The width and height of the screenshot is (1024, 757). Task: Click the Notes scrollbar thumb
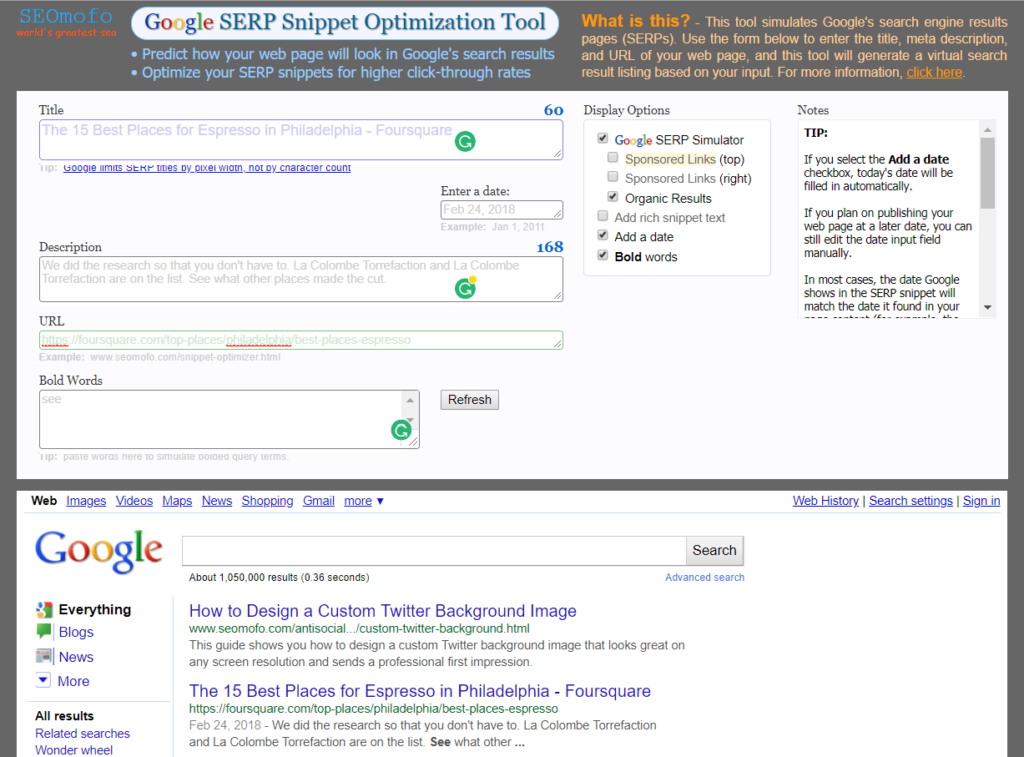pos(988,173)
